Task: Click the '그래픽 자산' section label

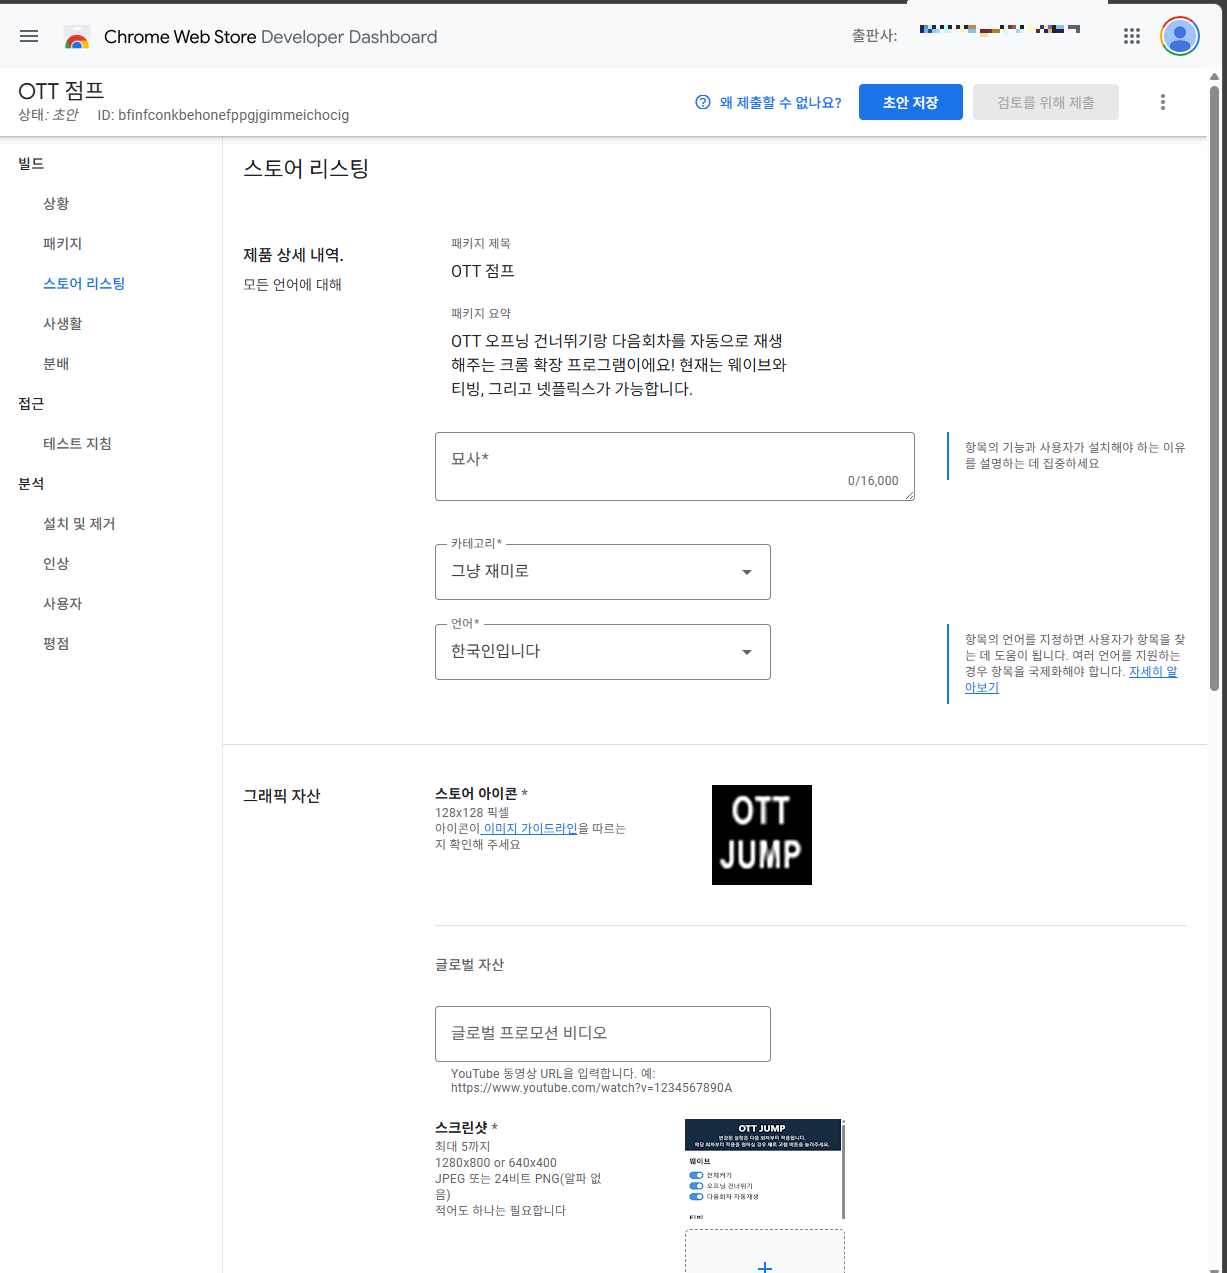Action: 282,796
